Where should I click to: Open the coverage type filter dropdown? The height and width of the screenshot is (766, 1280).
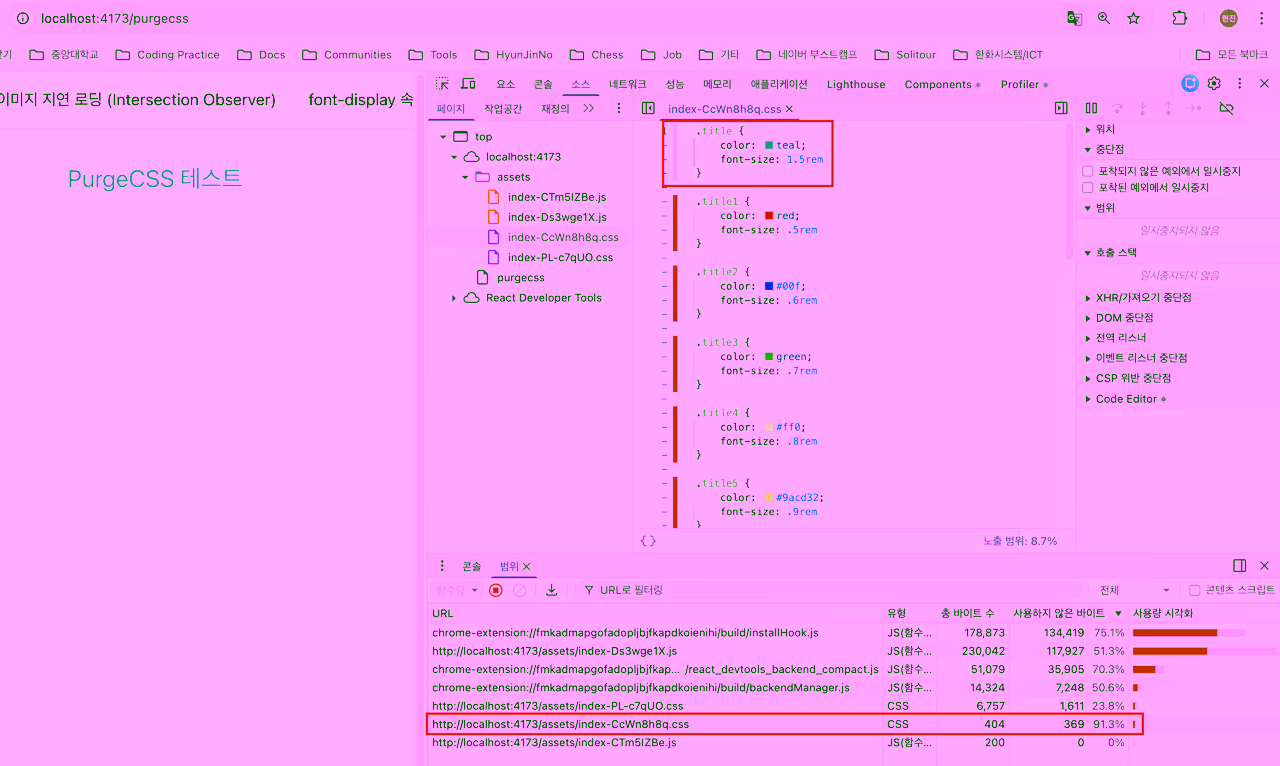1134,590
